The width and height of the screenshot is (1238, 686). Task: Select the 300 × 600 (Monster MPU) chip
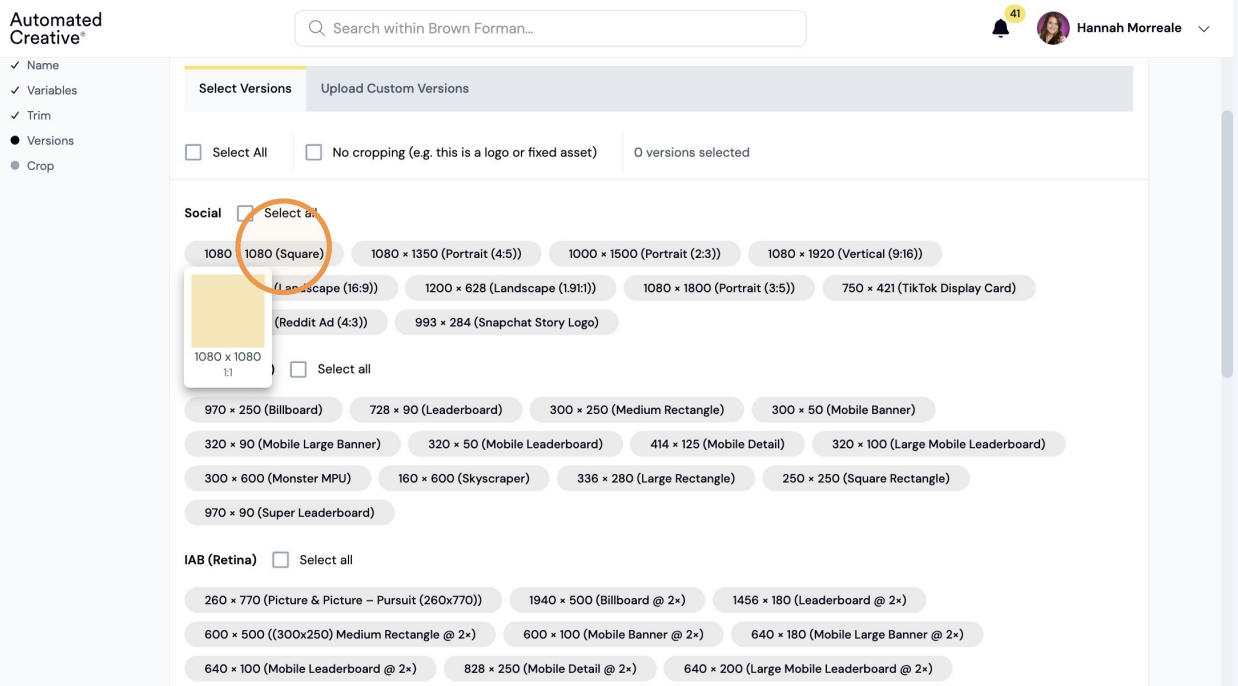[x=278, y=478]
